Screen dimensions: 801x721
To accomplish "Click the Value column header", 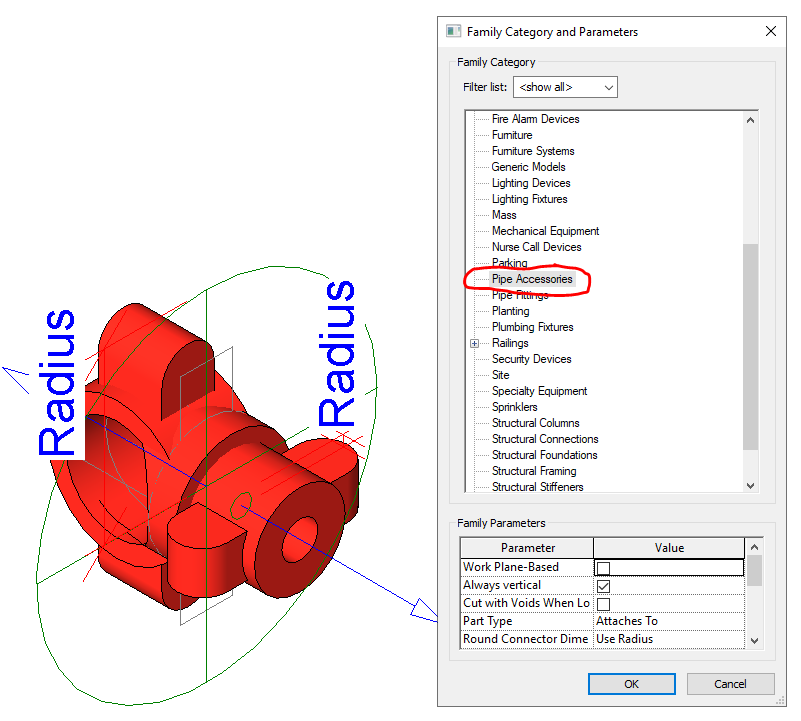I will click(669, 548).
